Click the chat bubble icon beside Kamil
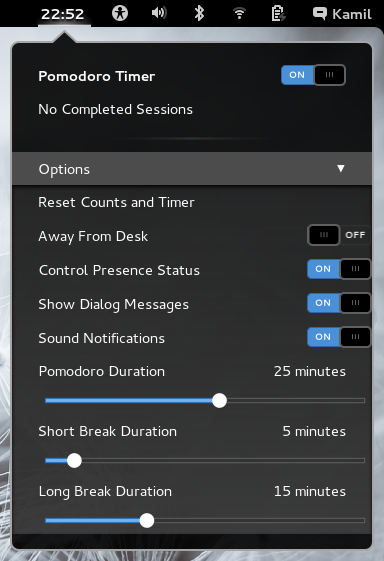 (320, 14)
